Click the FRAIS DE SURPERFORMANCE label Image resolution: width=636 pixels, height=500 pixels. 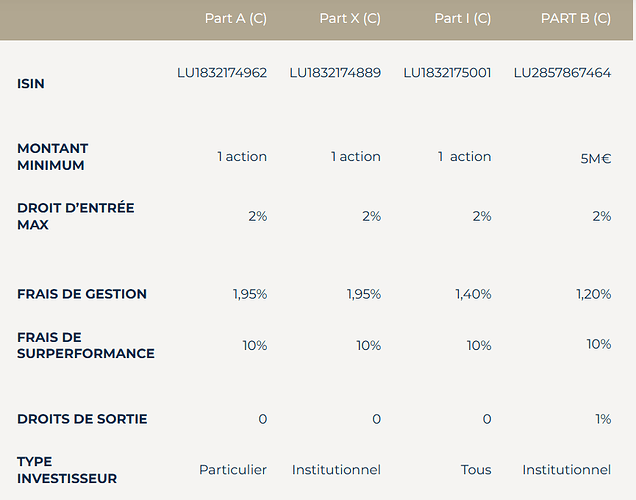coord(86,345)
